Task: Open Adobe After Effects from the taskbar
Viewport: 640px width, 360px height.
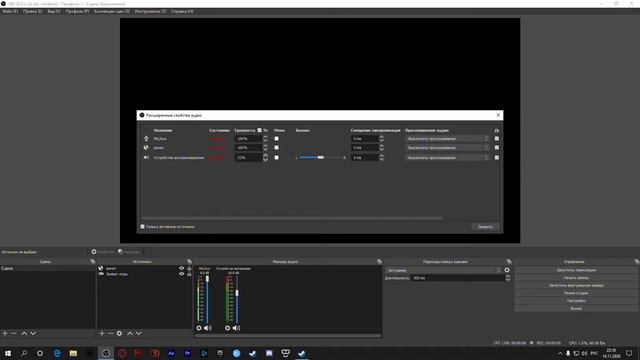Action: click(171, 353)
